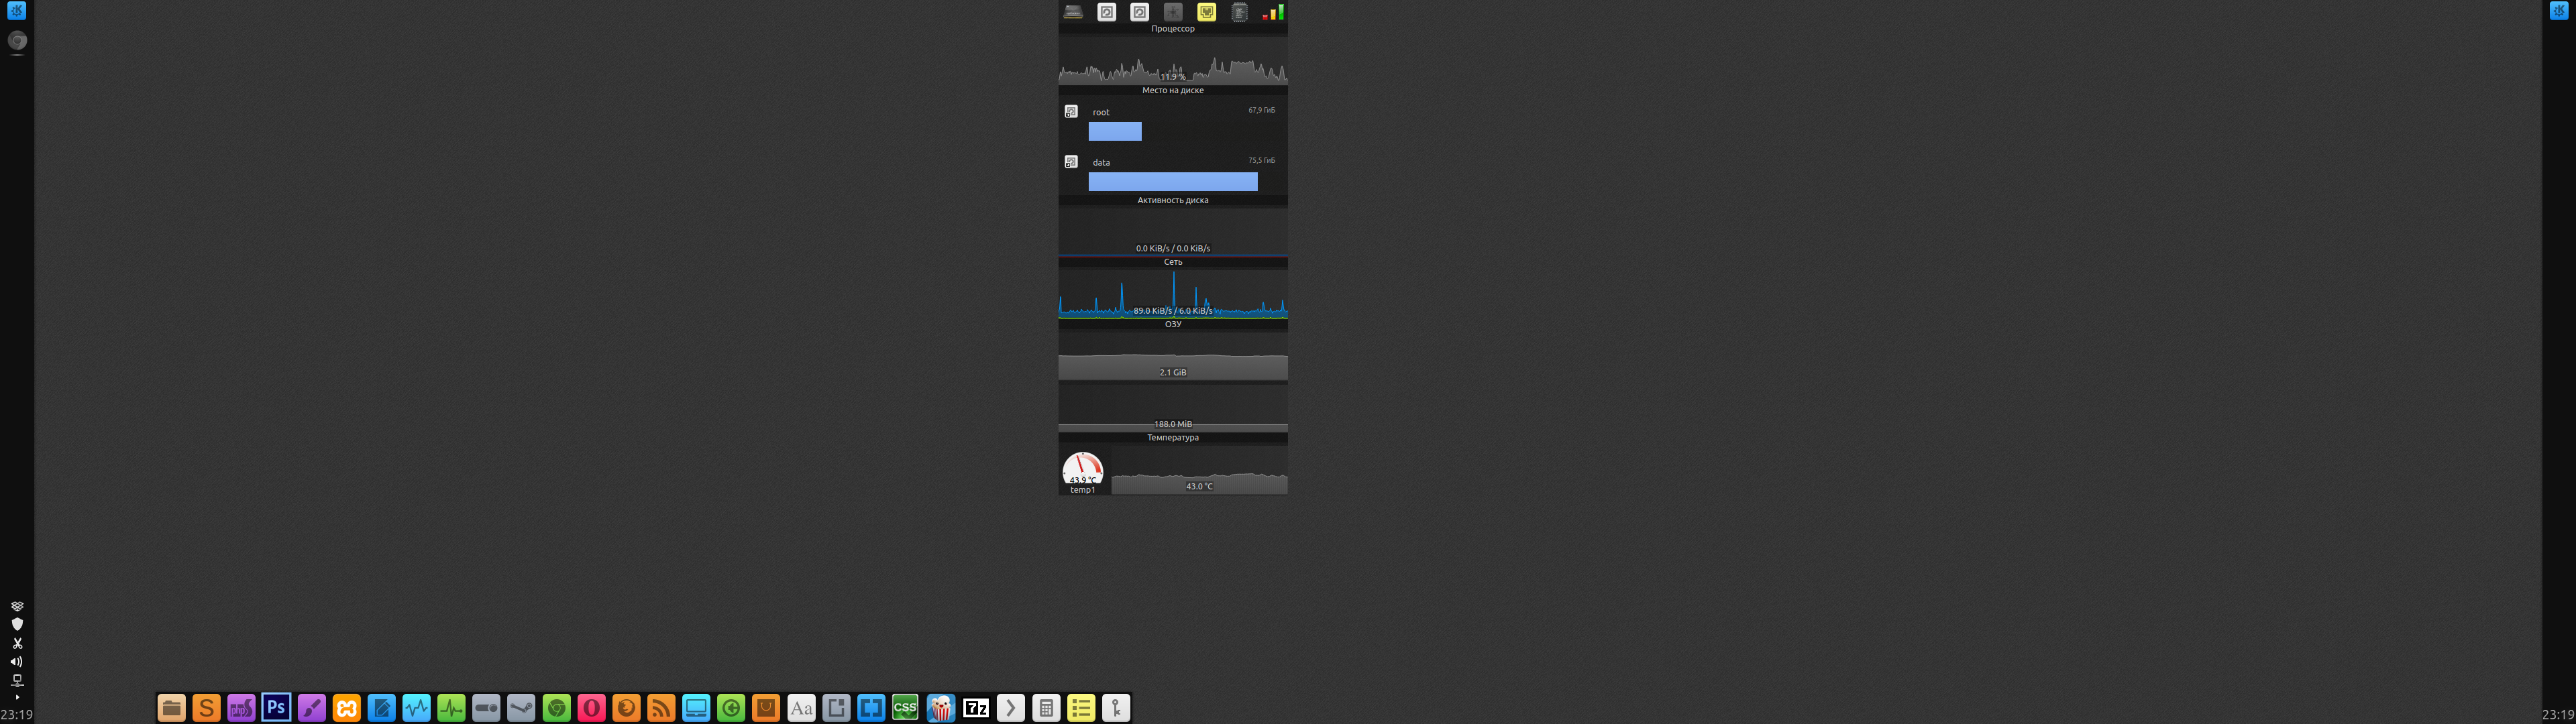The image size is (2576, 724).
Task: Open the scissors clipboard tray icon
Action: pos(17,643)
